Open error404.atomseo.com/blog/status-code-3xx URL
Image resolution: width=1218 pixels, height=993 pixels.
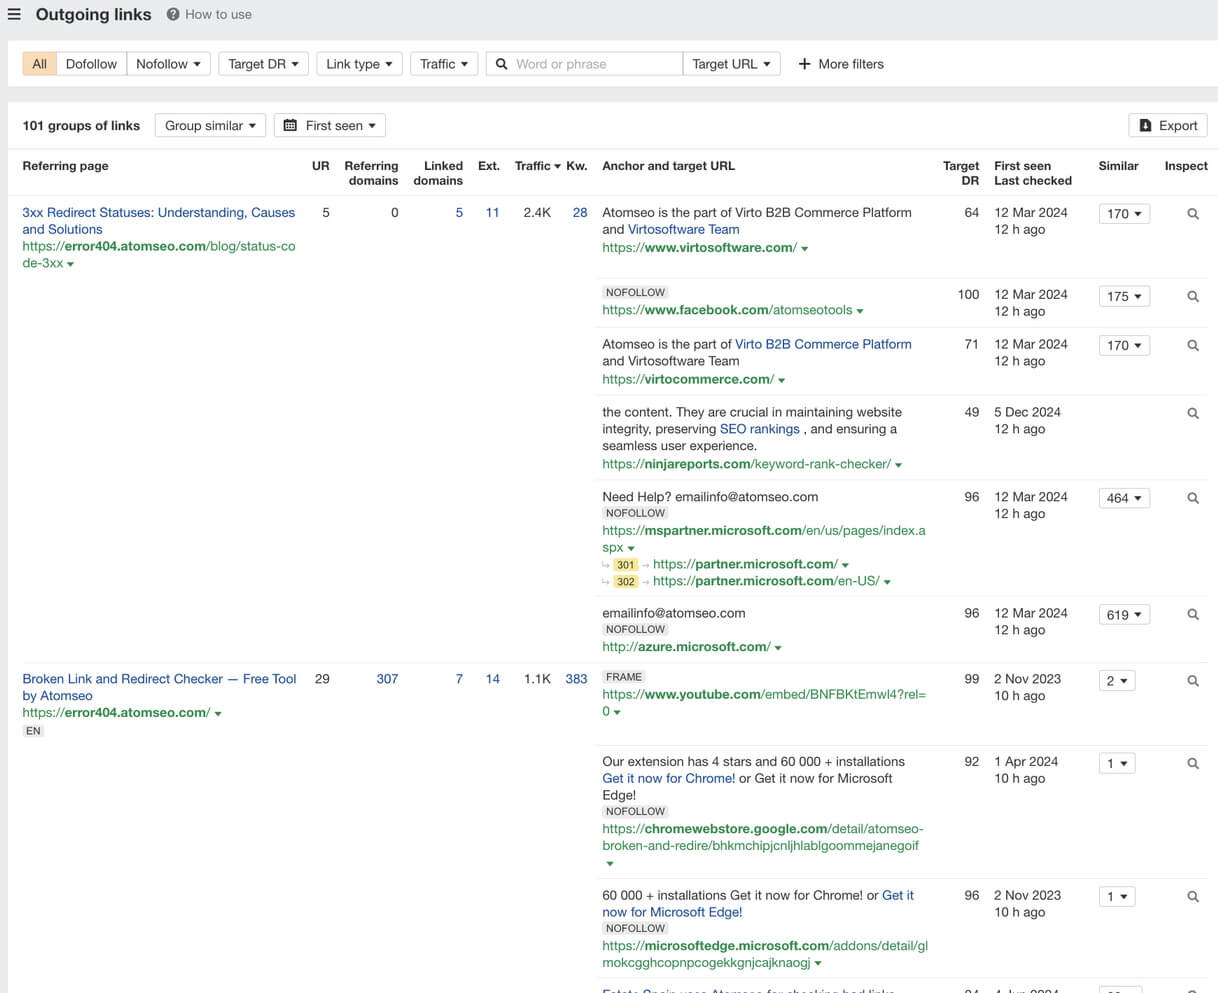point(159,254)
